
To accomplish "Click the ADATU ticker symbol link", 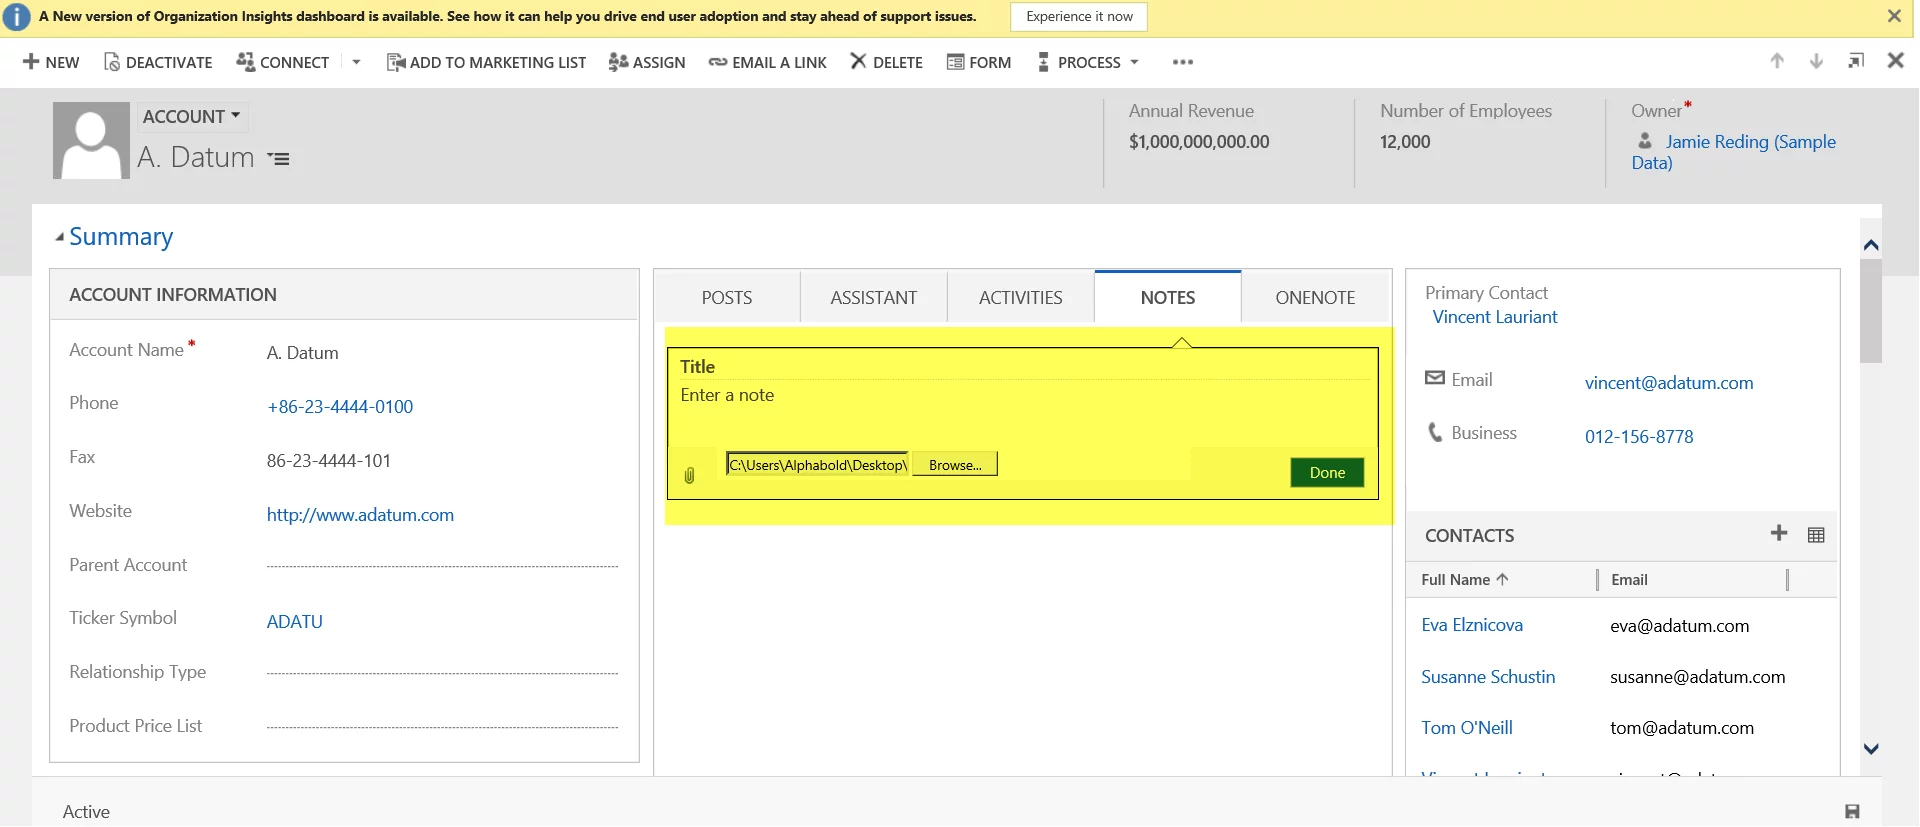I will (295, 621).
